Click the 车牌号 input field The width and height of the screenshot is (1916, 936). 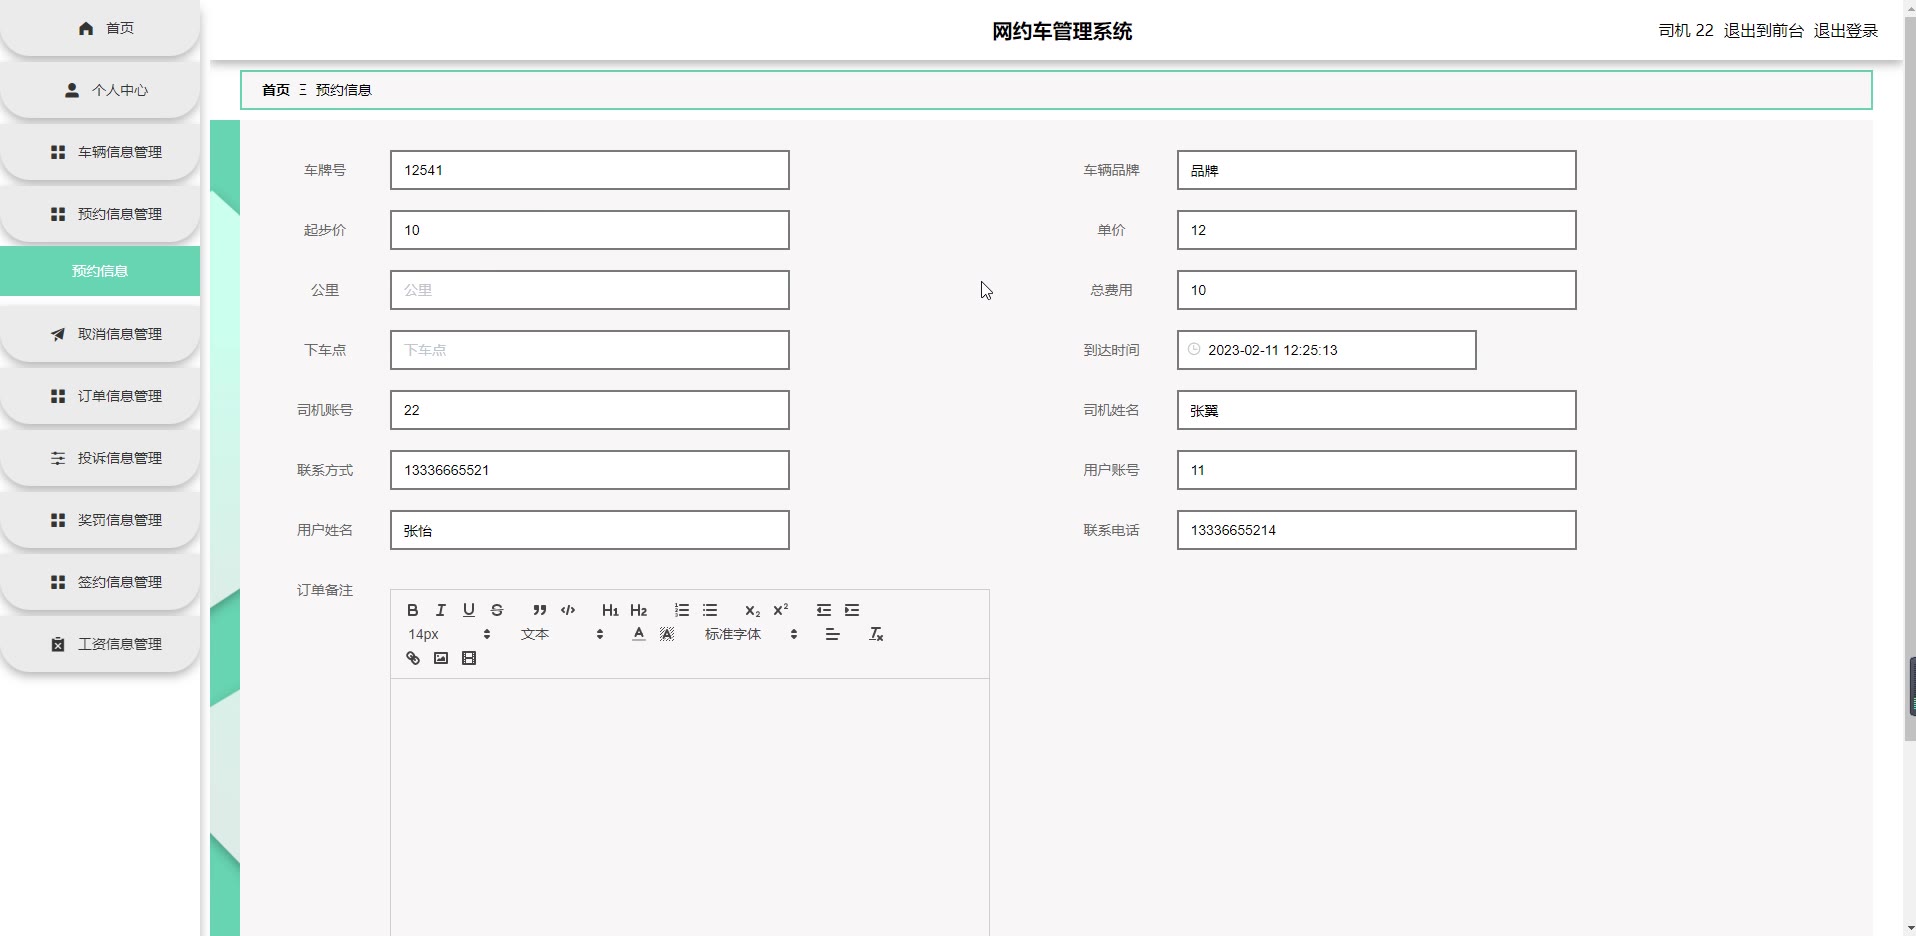pos(590,170)
